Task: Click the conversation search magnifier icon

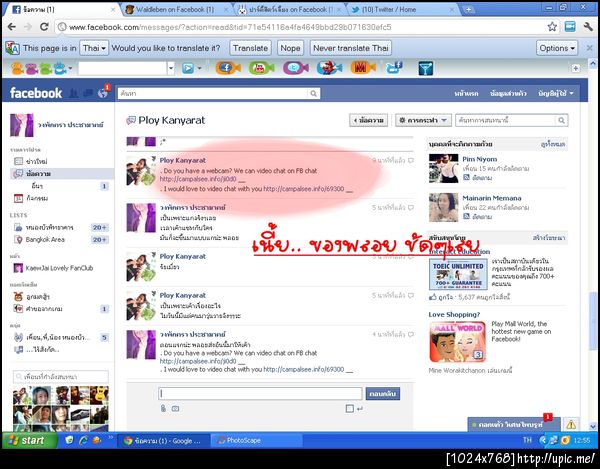Action: click(561, 120)
